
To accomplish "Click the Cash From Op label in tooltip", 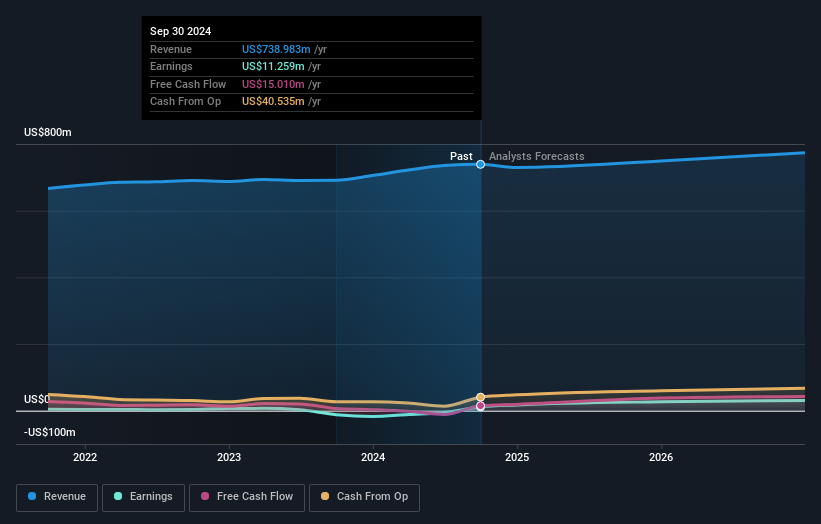I will point(185,102).
